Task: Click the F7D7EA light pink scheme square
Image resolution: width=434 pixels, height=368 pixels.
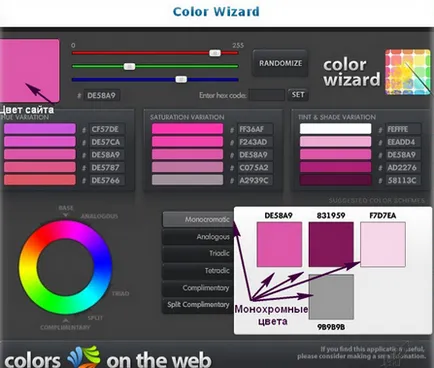Action: (x=383, y=244)
